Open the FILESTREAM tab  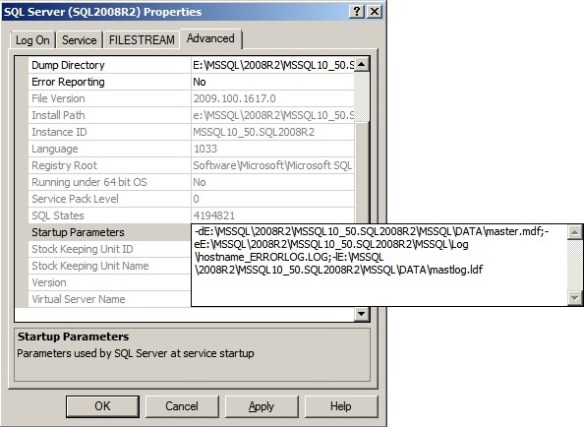point(142,40)
